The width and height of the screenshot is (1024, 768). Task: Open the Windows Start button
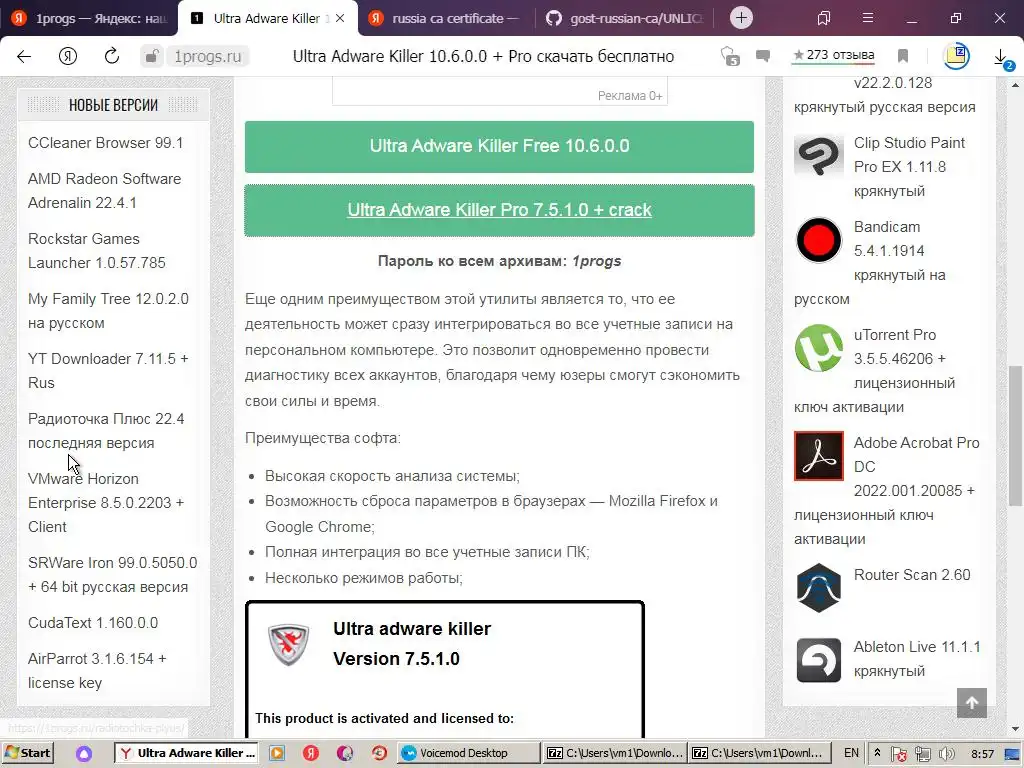point(27,753)
